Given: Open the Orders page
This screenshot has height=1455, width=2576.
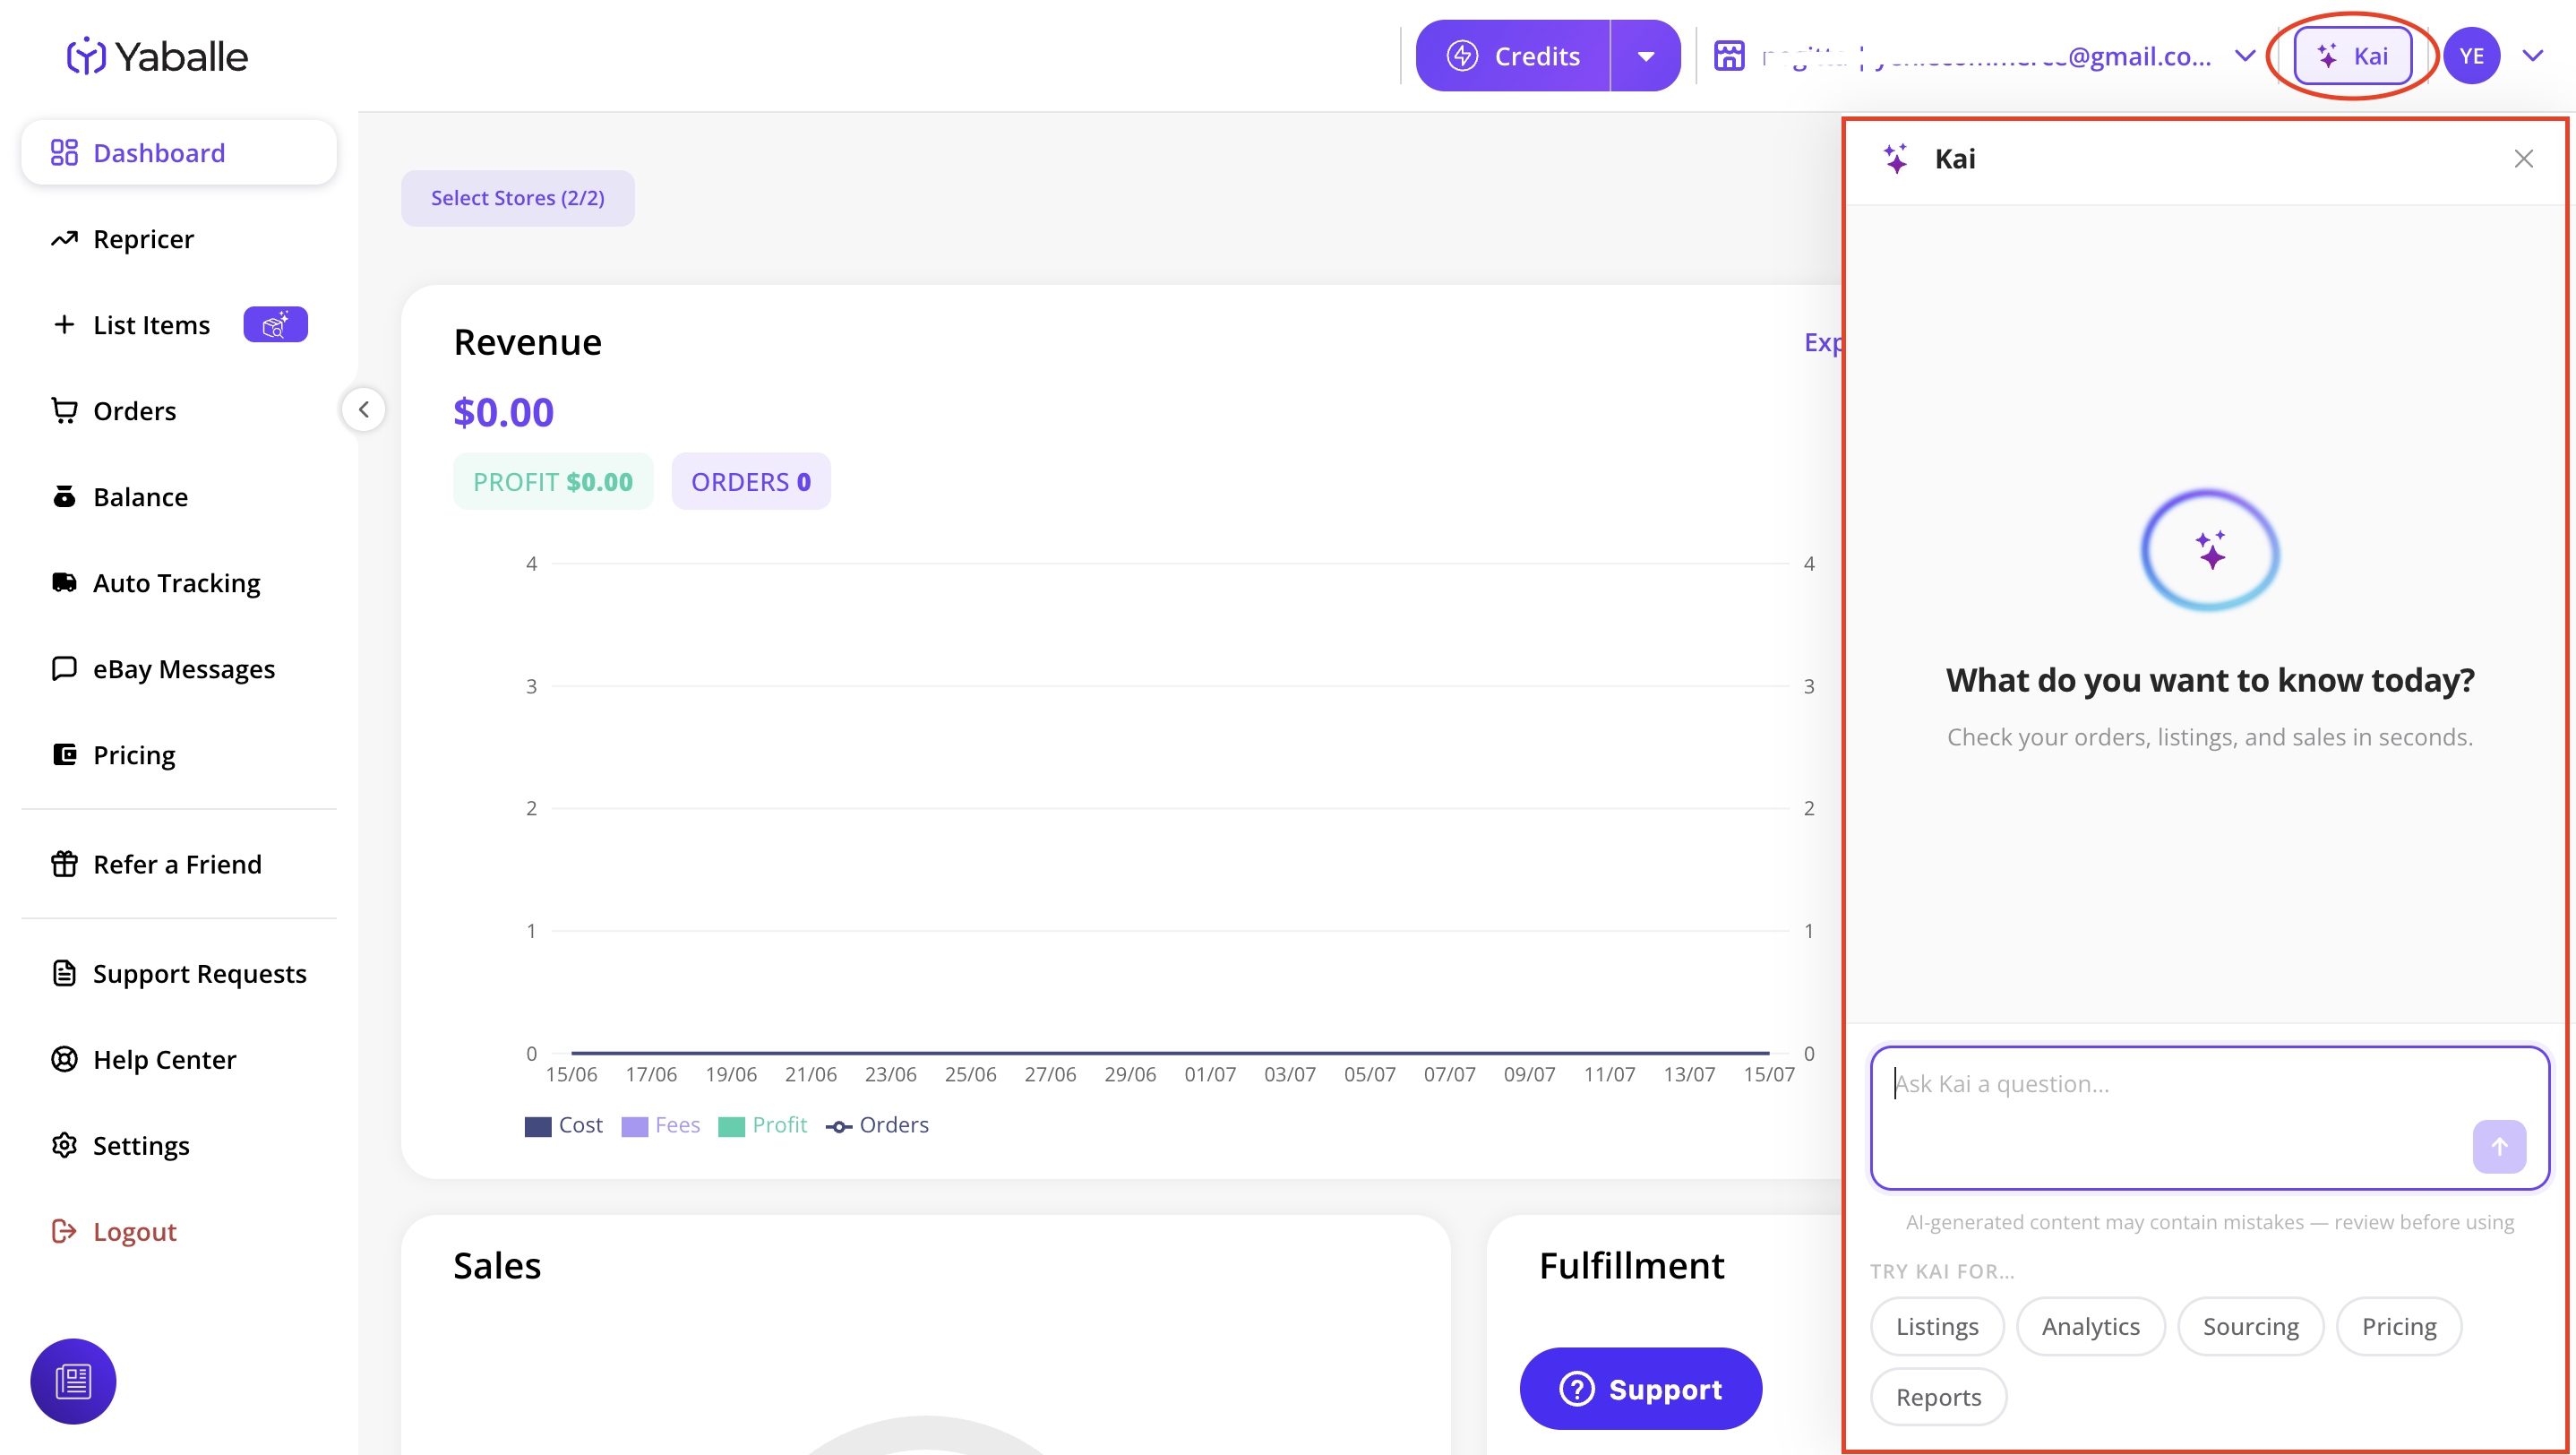Looking at the screenshot, I should tap(134, 411).
